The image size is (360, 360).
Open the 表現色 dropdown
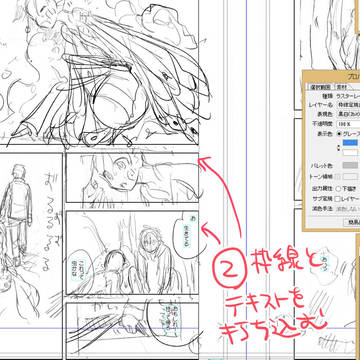click(x=348, y=114)
